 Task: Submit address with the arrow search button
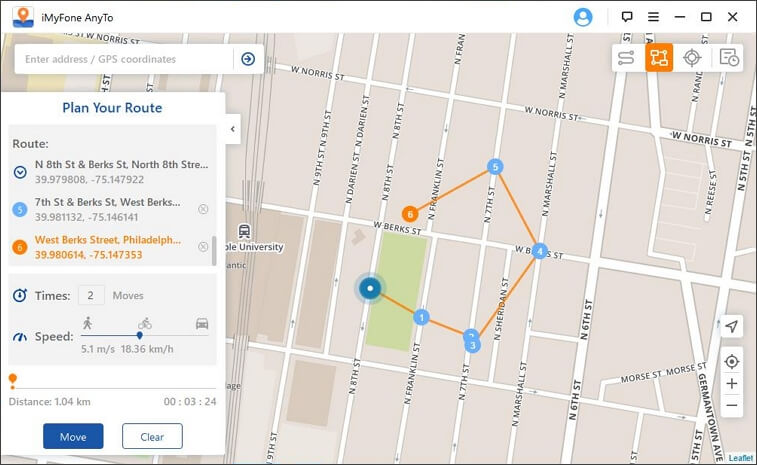248,59
